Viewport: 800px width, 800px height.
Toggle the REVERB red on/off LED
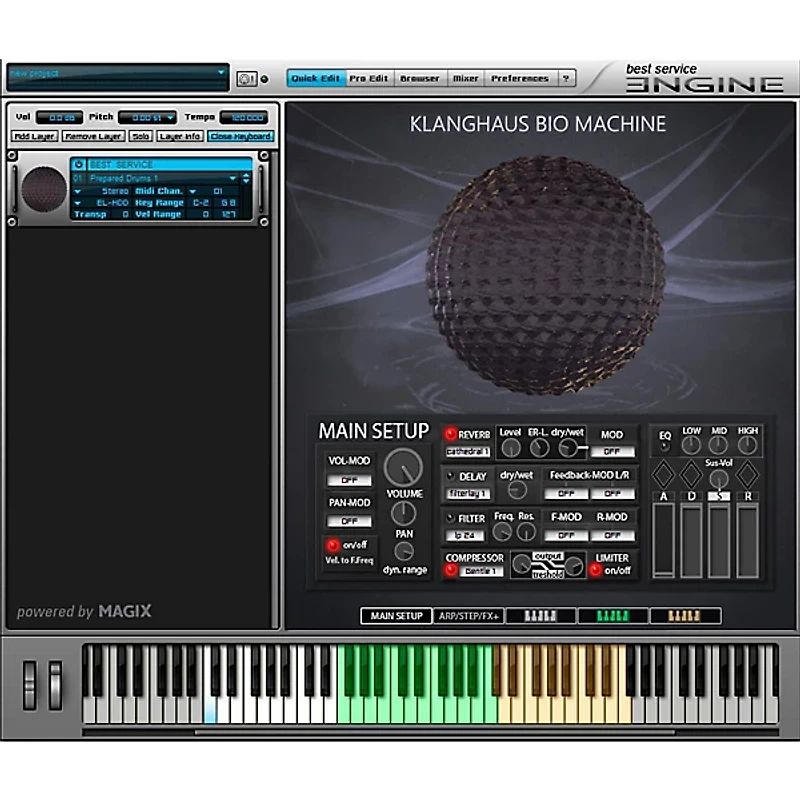[451, 435]
